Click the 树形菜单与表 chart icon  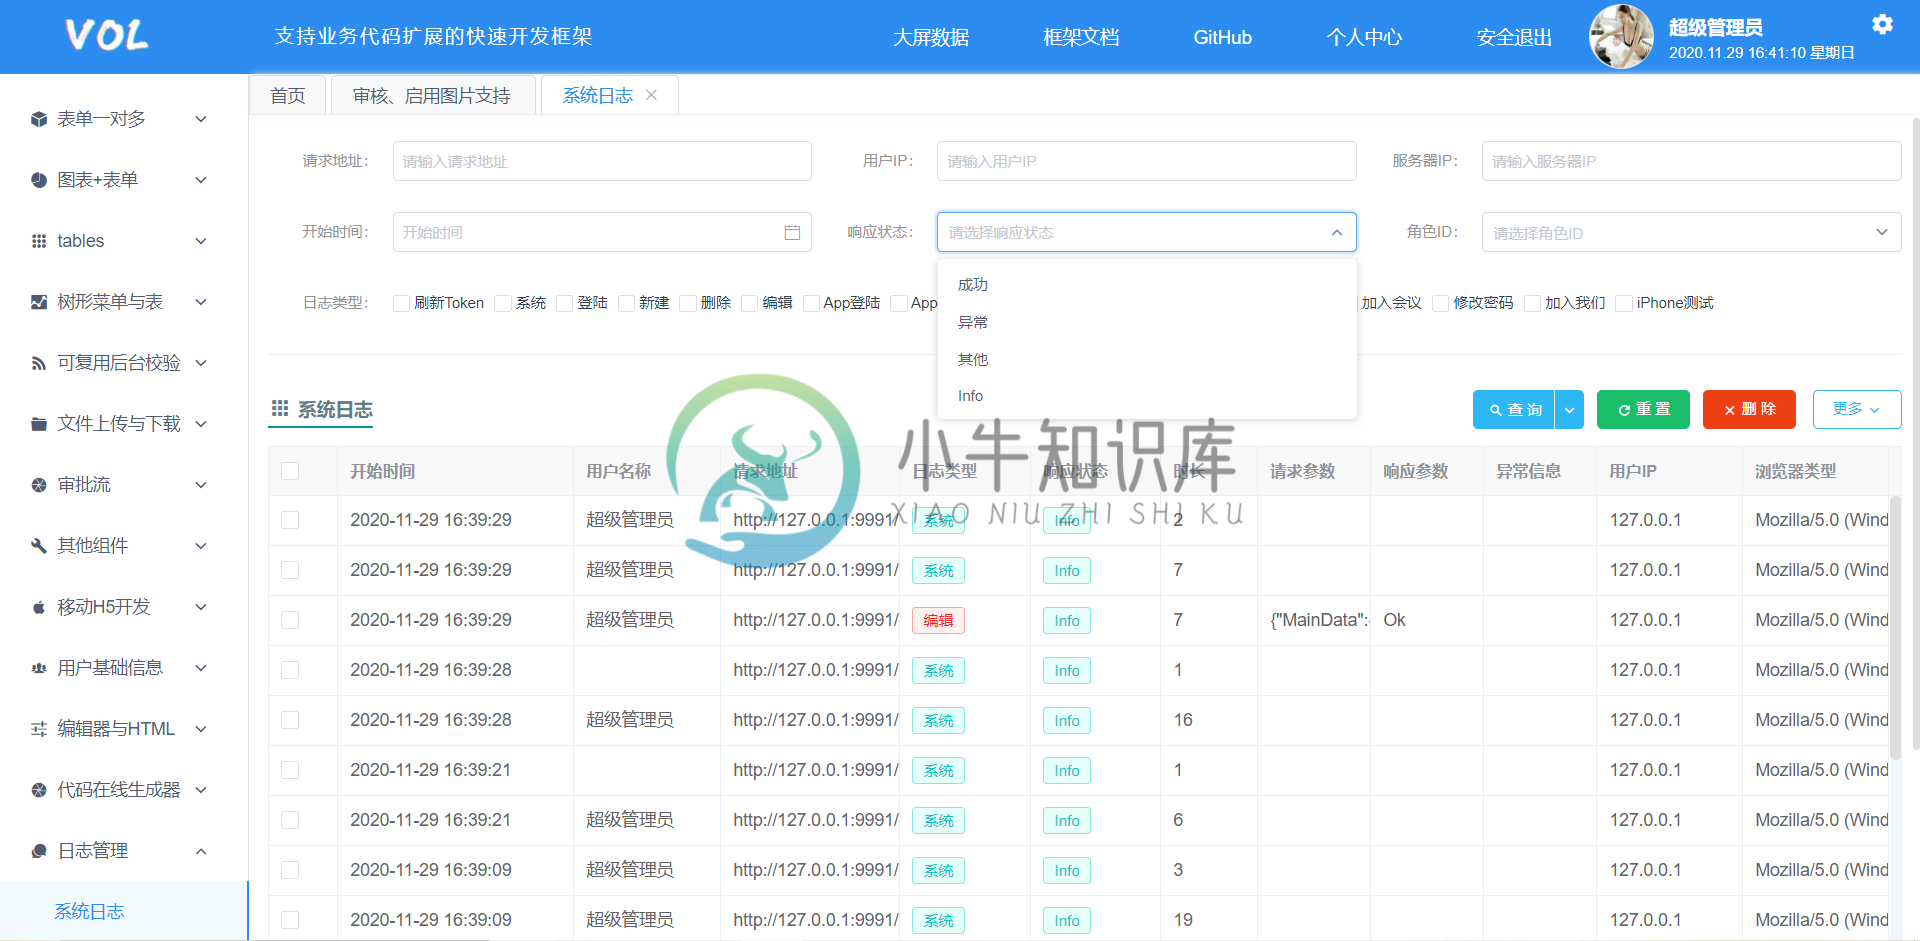[39, 302]
